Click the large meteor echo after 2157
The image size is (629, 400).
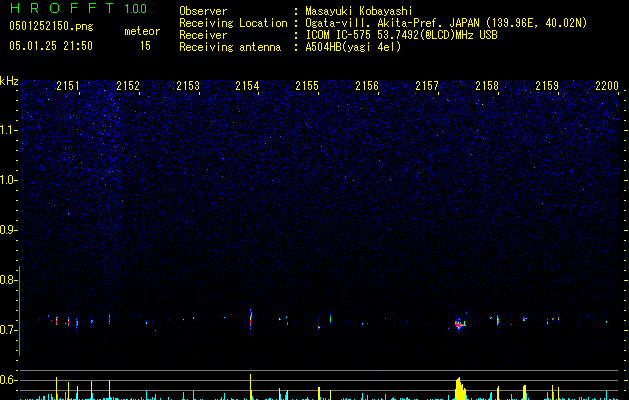(x=460, y=324)
